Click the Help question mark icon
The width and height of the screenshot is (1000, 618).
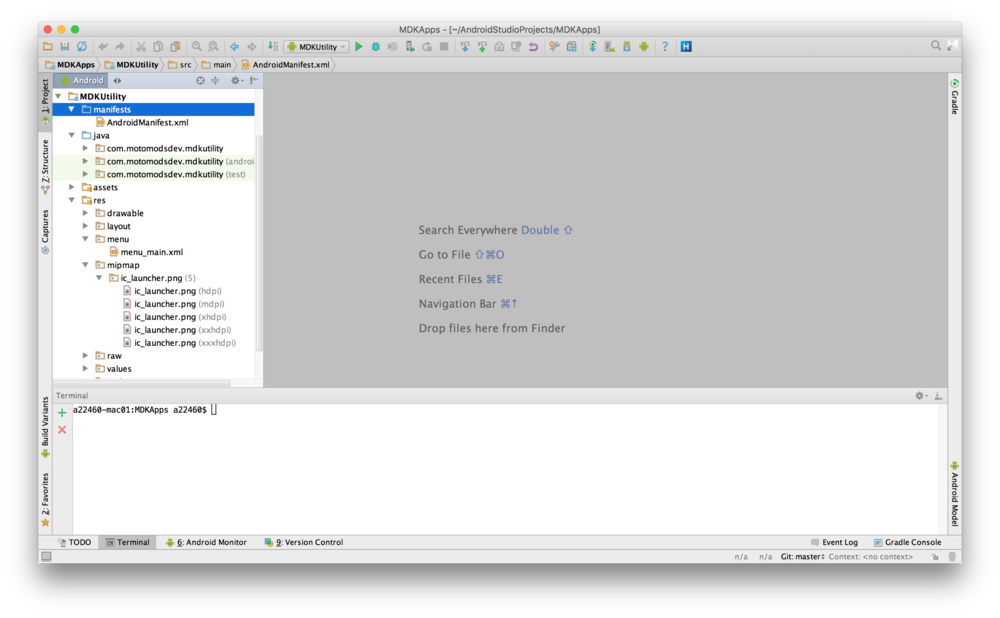pyautogui.click(x=665, y=47)
